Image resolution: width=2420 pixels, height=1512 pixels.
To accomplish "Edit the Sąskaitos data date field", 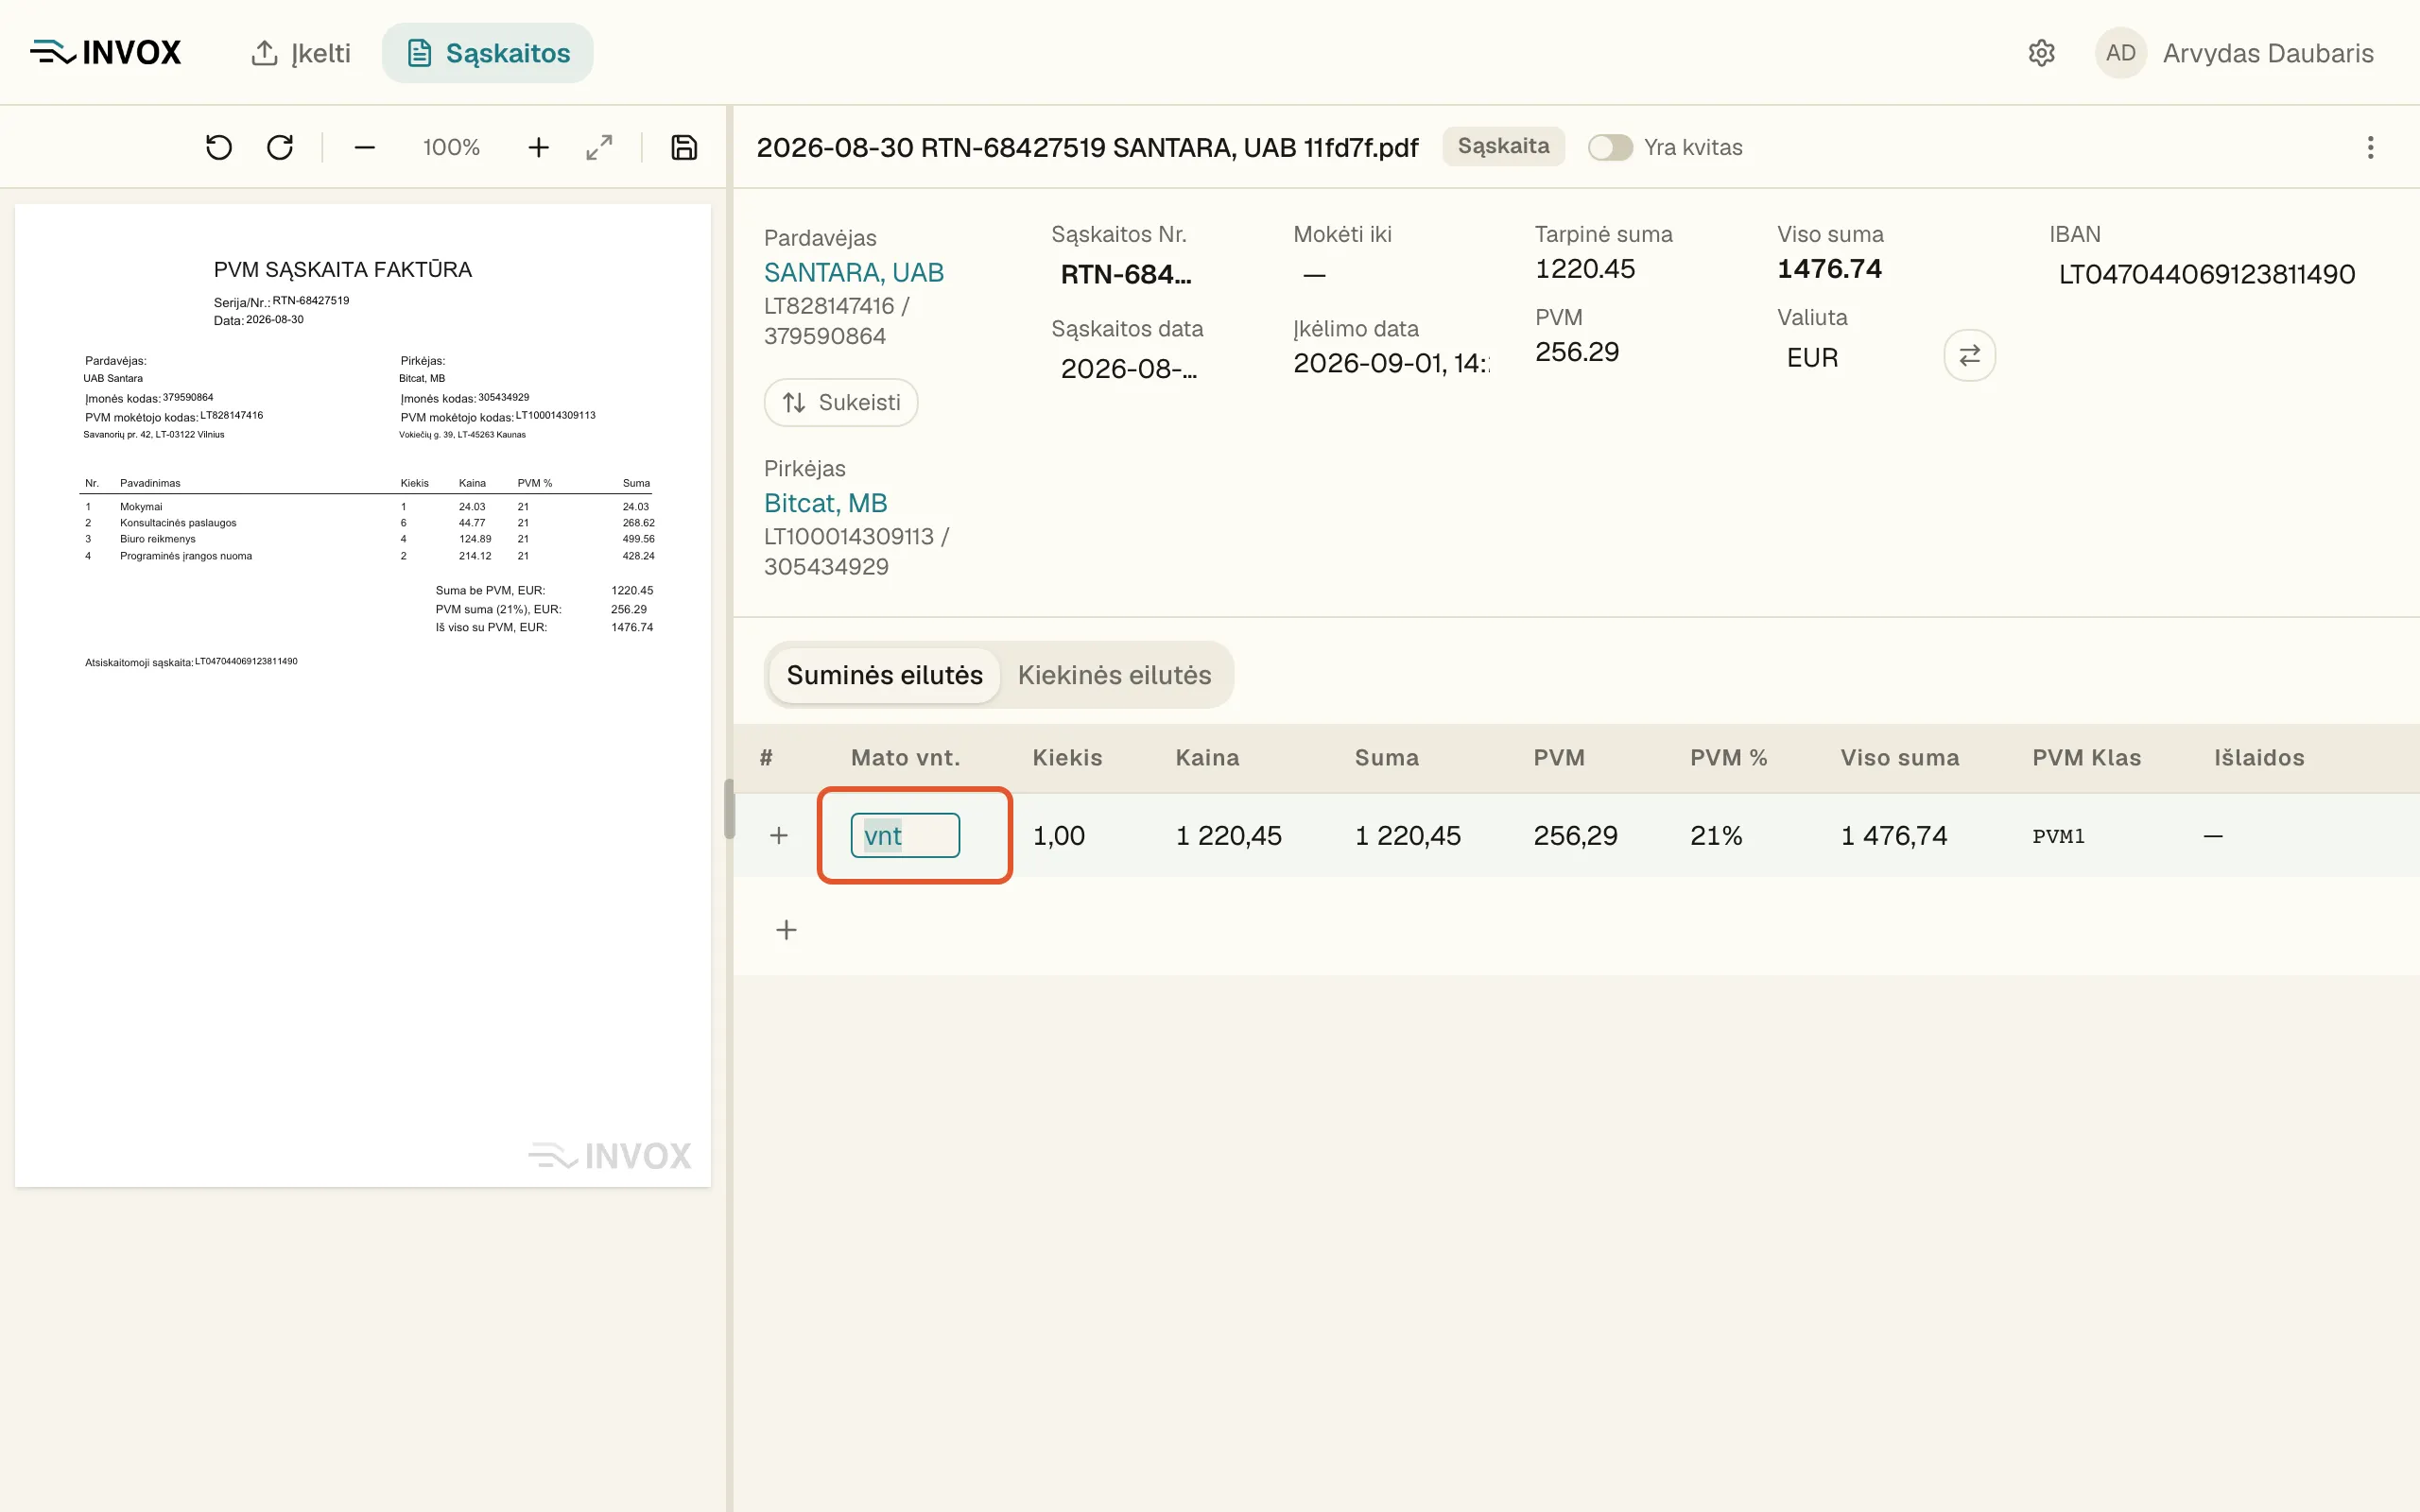I will click(x=1129, y=369).
